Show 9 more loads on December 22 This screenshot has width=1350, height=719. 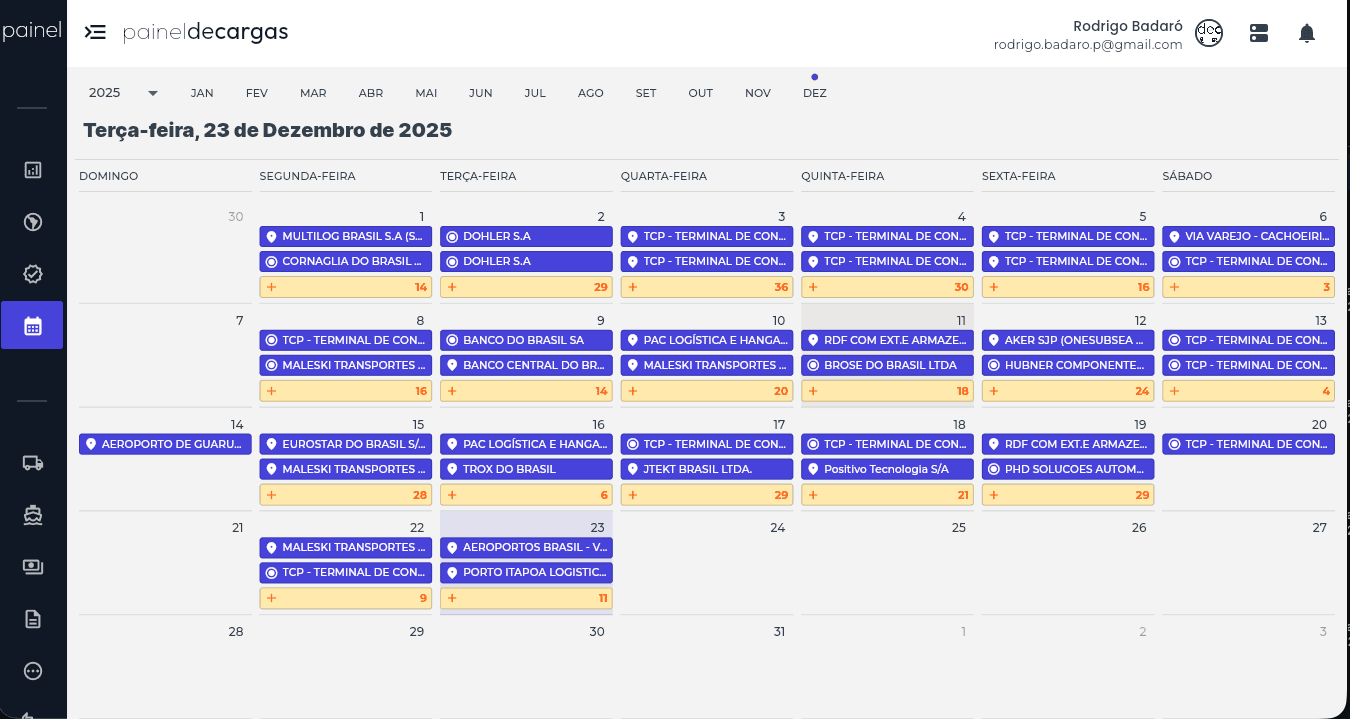[346, 598]
